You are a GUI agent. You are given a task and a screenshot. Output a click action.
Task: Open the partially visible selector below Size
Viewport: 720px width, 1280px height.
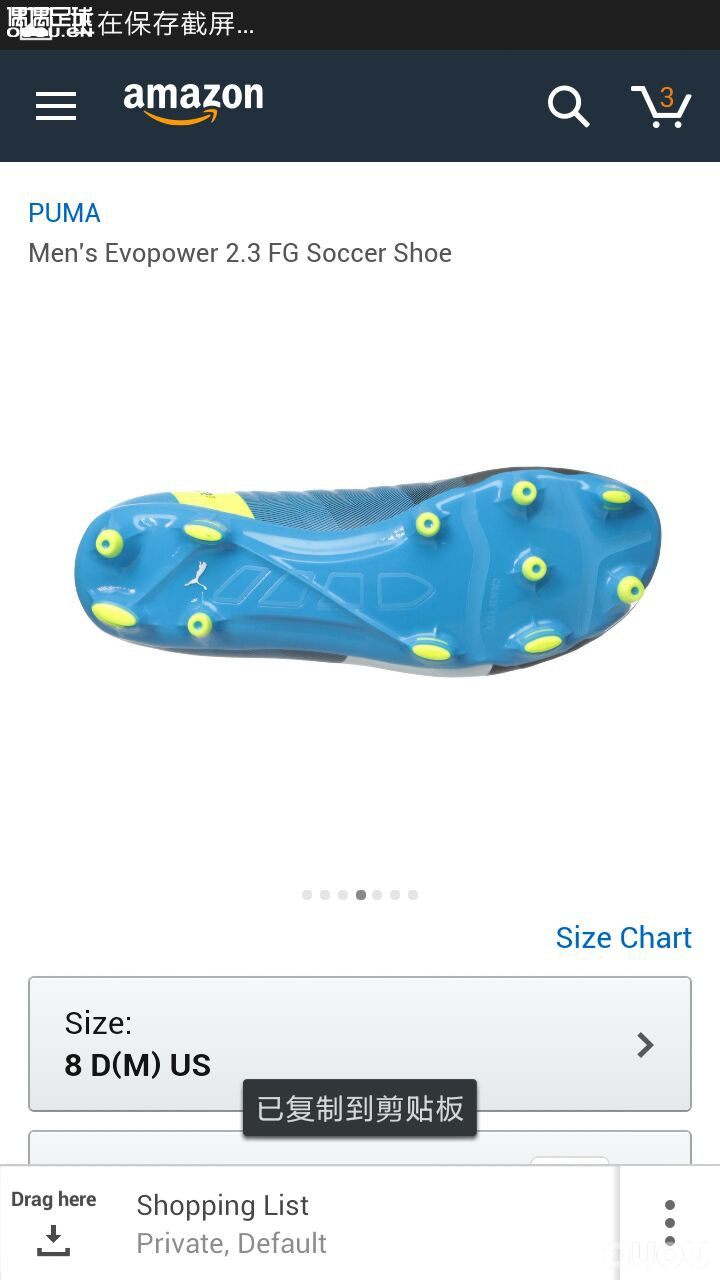(x=360, y=1148)
